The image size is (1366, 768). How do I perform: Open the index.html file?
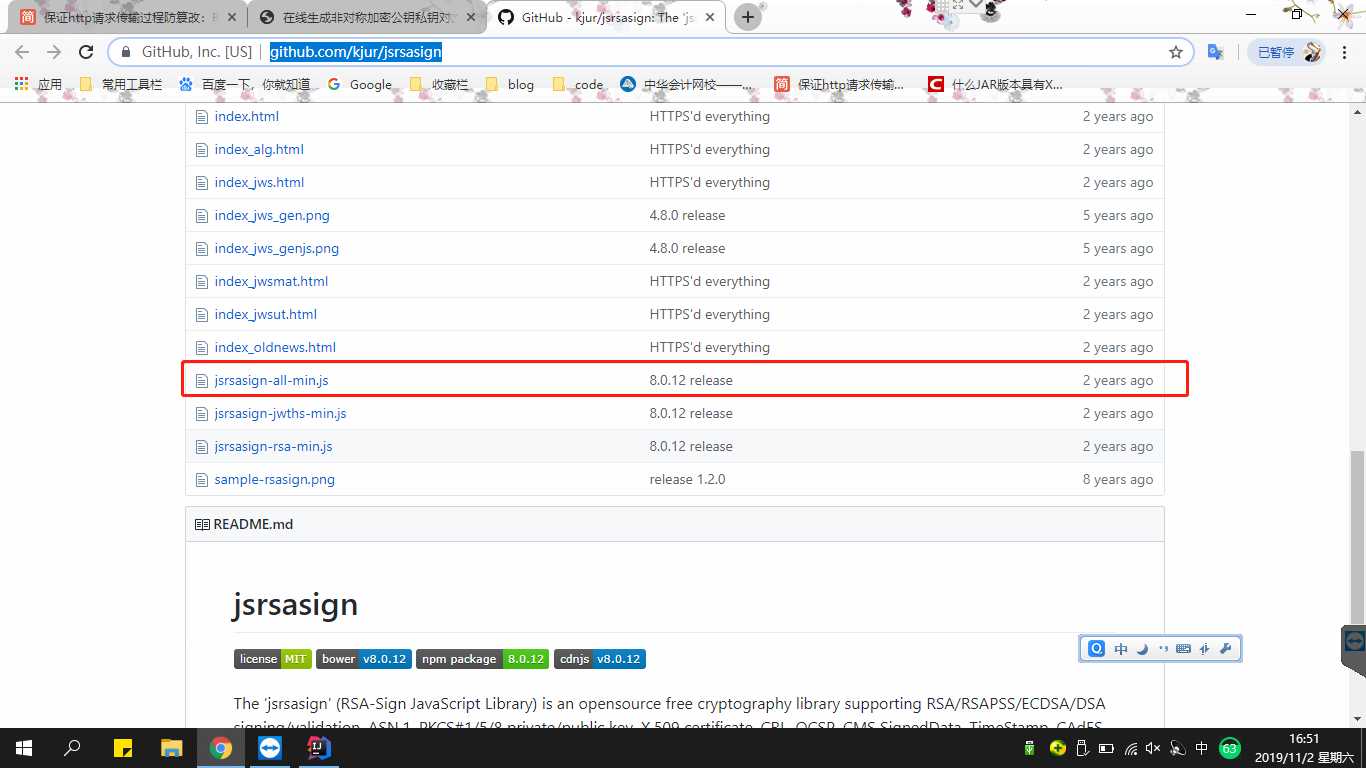[x=246, y=116]
